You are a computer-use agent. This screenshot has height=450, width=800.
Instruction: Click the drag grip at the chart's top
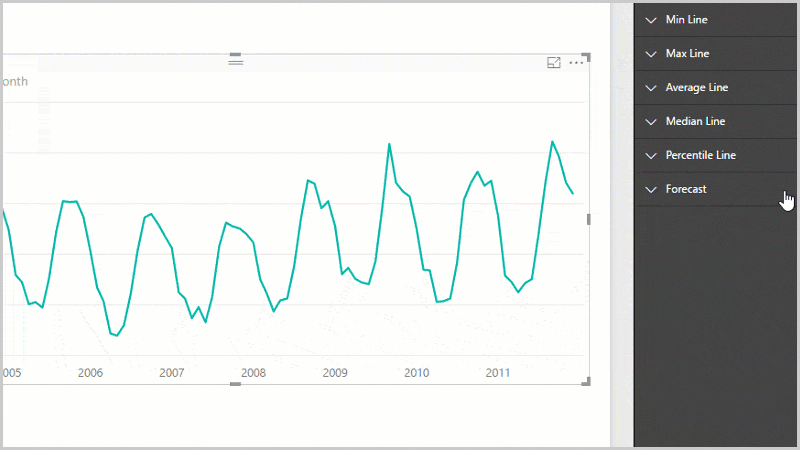pyautogui.click(x=236, y=60)
